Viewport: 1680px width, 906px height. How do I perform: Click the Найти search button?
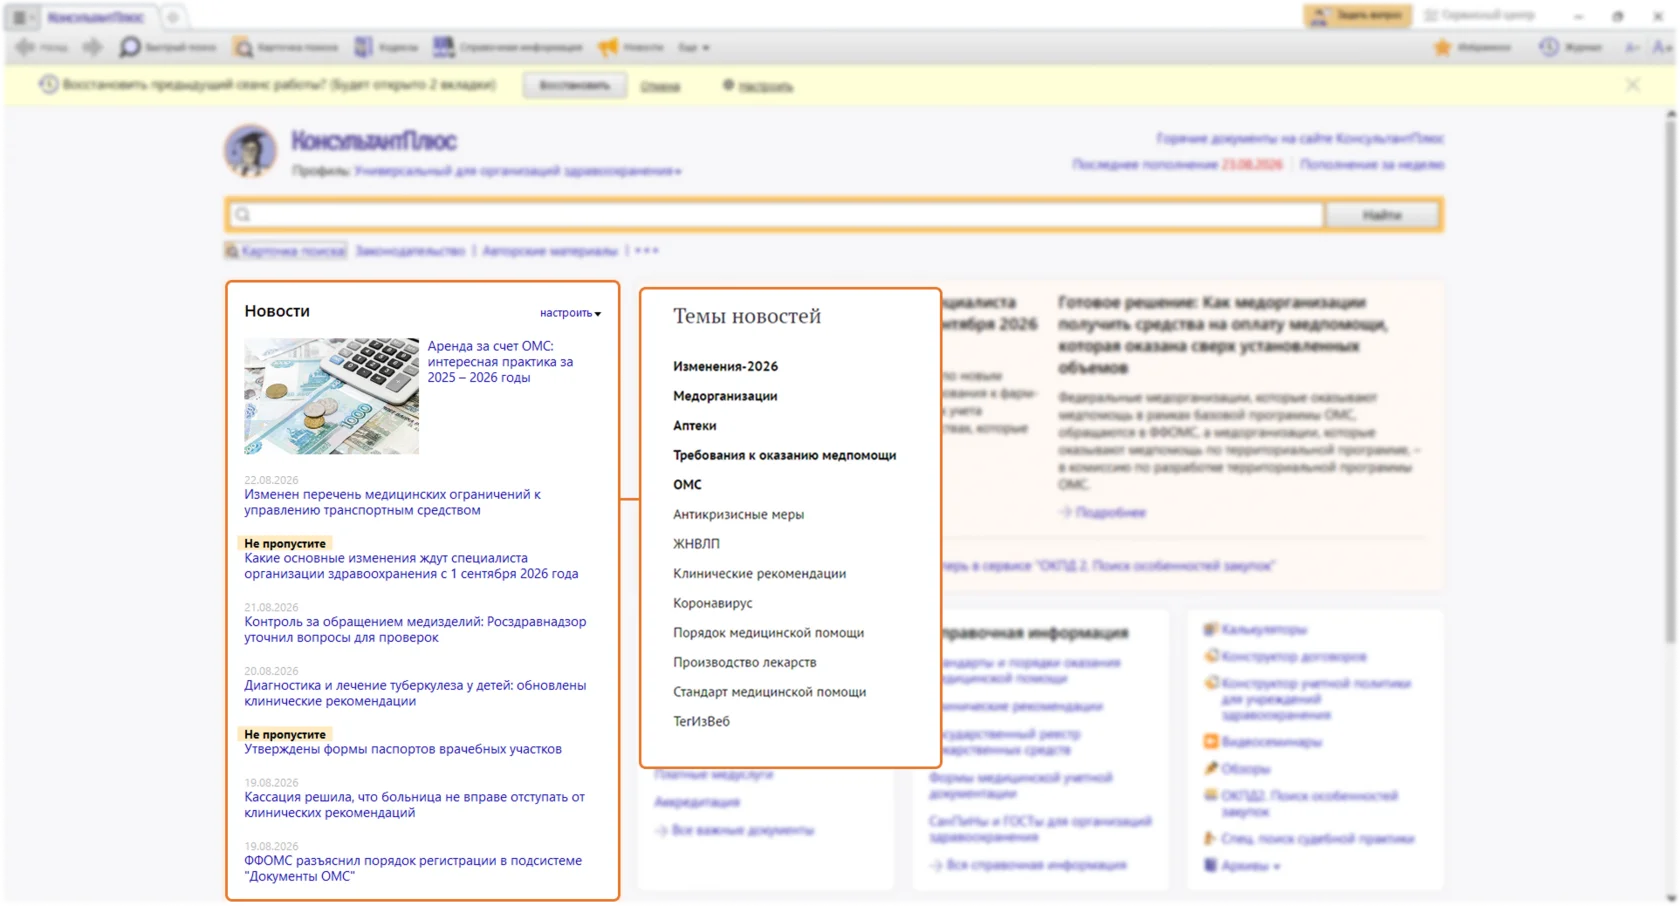pos(1383,215)
